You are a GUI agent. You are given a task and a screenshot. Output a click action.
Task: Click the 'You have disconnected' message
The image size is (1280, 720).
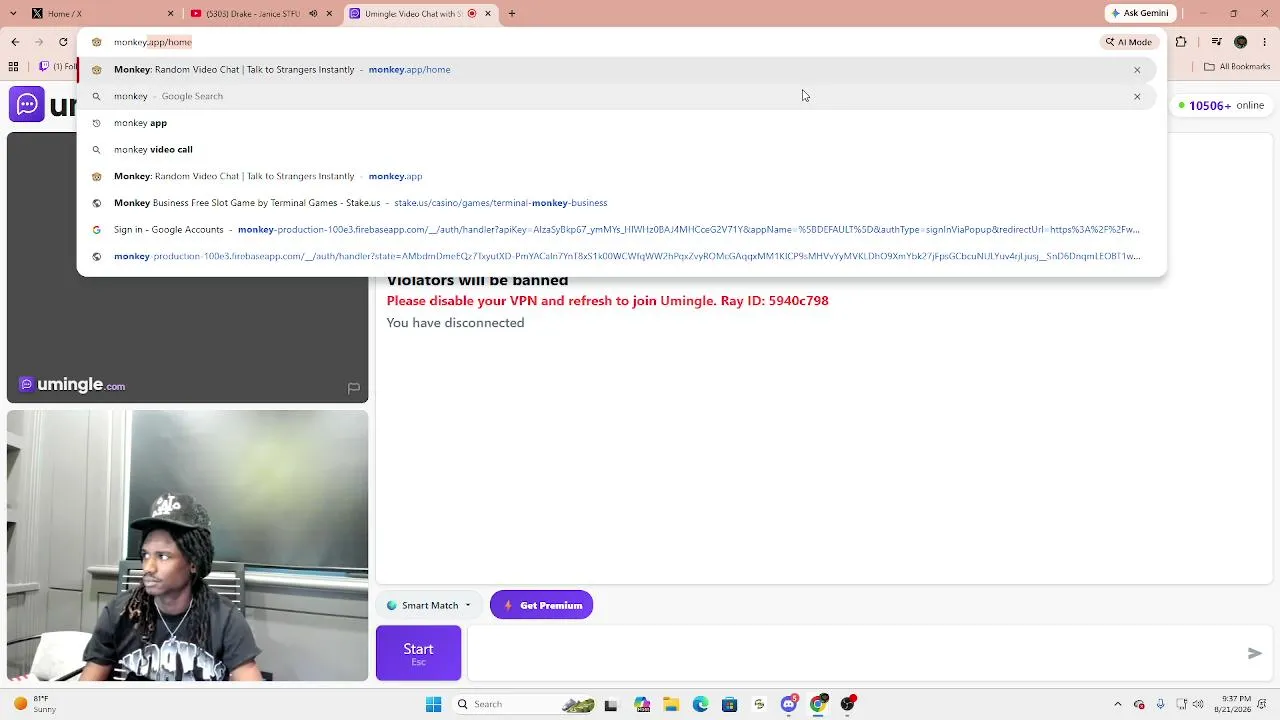(455, 323)
